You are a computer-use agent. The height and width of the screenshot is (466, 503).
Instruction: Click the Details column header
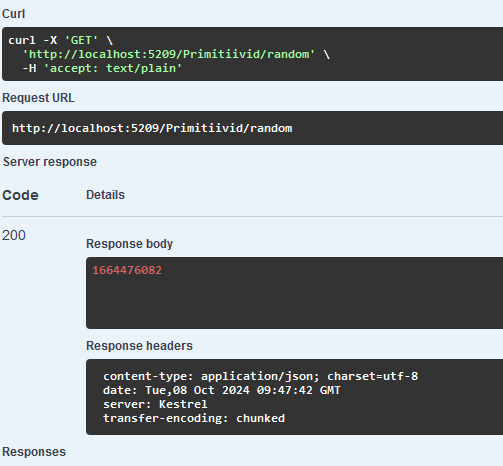pos(105,195)
